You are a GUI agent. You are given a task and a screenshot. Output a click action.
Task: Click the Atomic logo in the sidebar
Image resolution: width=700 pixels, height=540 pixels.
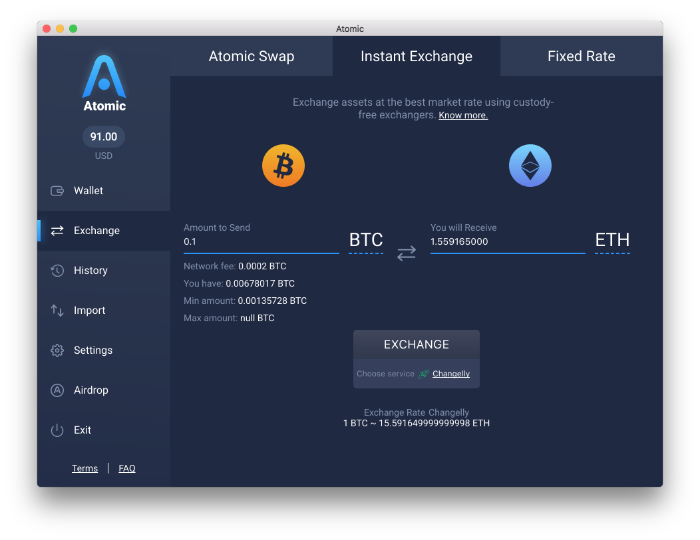[x=104, y=83]
